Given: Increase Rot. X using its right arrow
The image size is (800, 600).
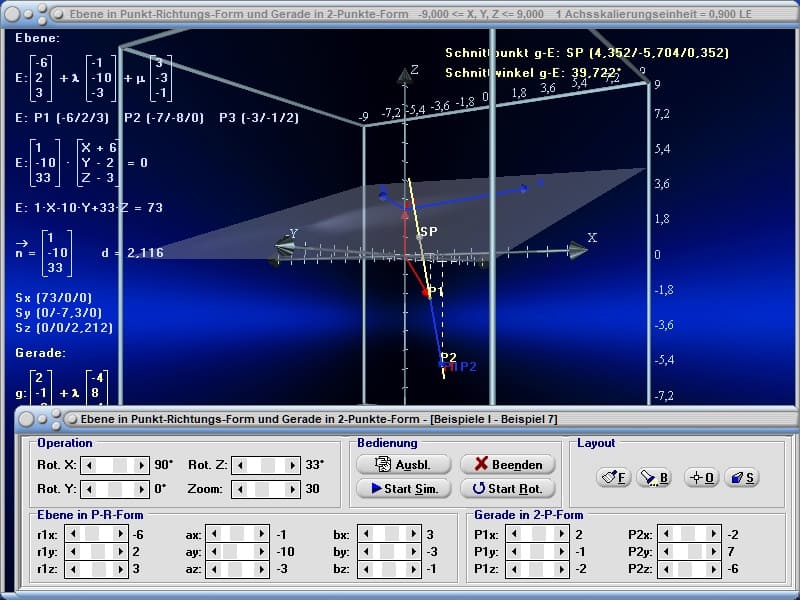Looking at the screenshot, I should click(x=141, y=465).
